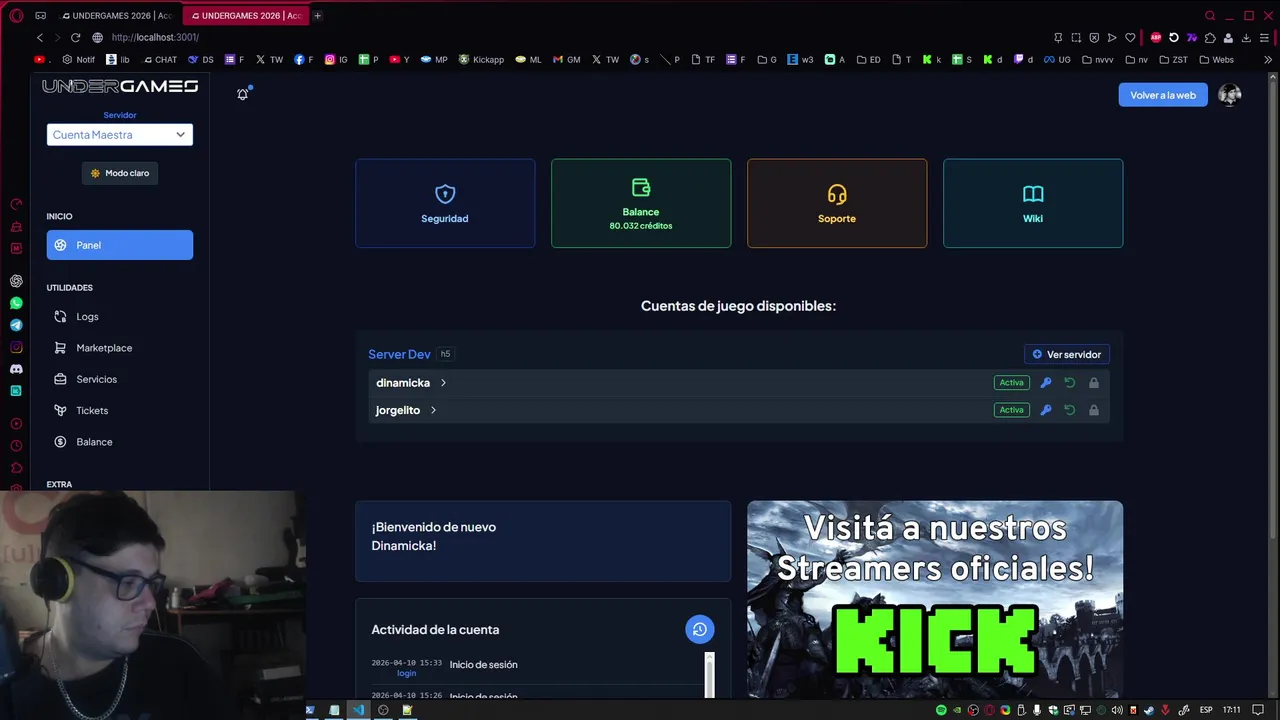Screen dimensions: 1280x720
Task: Open the user avatar menu
Action: pos(1230,95)
